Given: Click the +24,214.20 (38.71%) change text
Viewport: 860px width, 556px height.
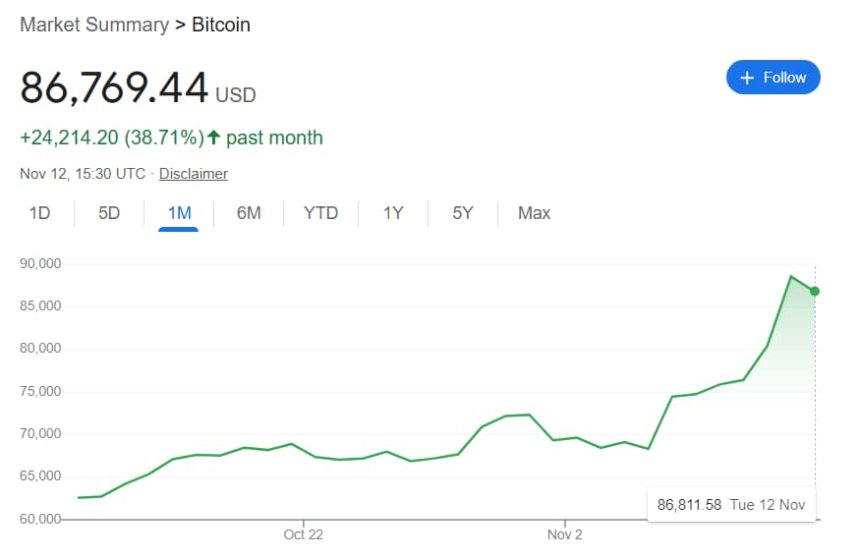Looking at the screenshot, I should [x=112, y=138].
